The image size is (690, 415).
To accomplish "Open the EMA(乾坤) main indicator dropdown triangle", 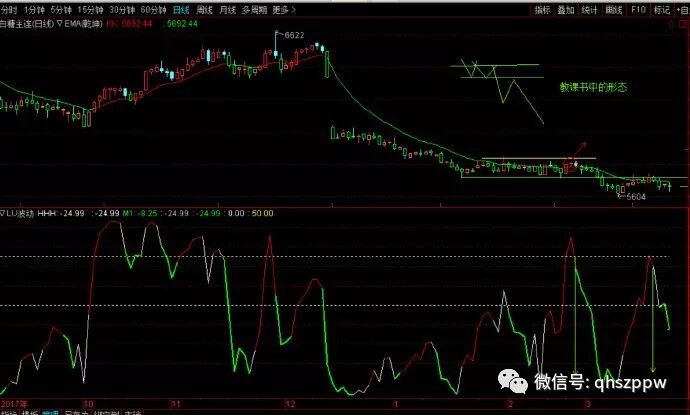I will pyautogui.click(x=60, y=23).
